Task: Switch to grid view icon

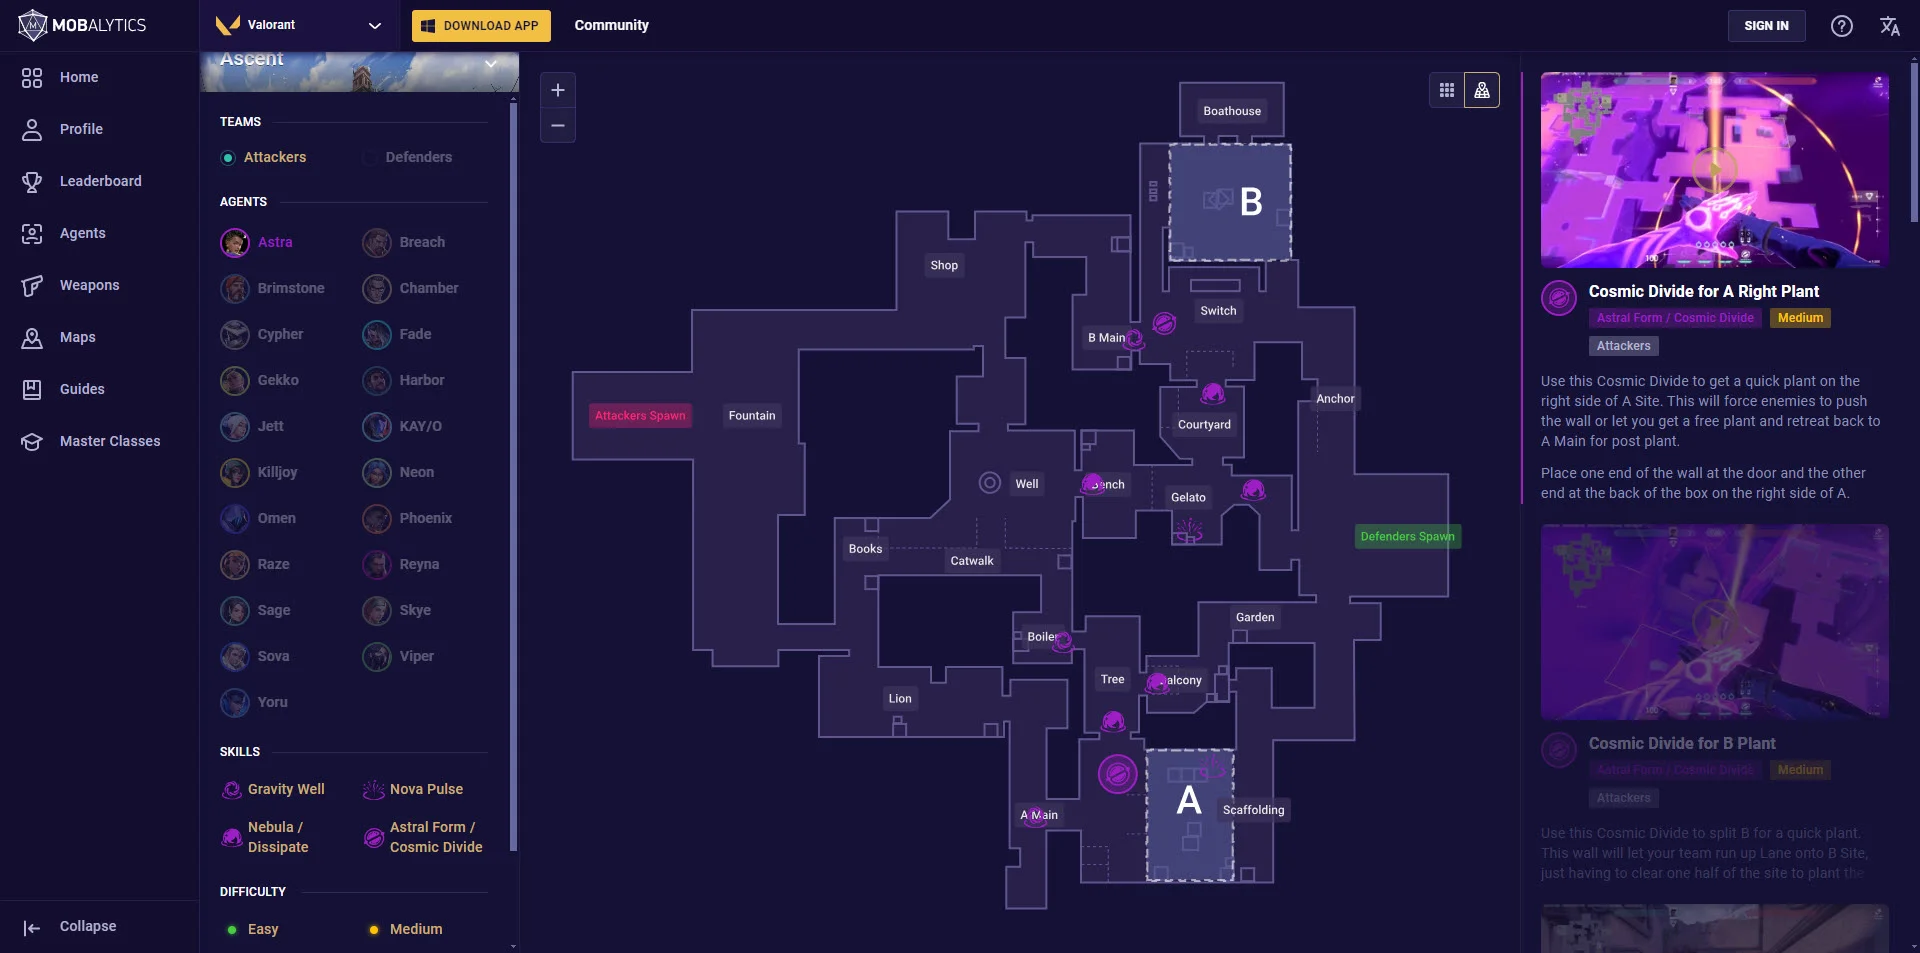Action: tap(1446, 90)
